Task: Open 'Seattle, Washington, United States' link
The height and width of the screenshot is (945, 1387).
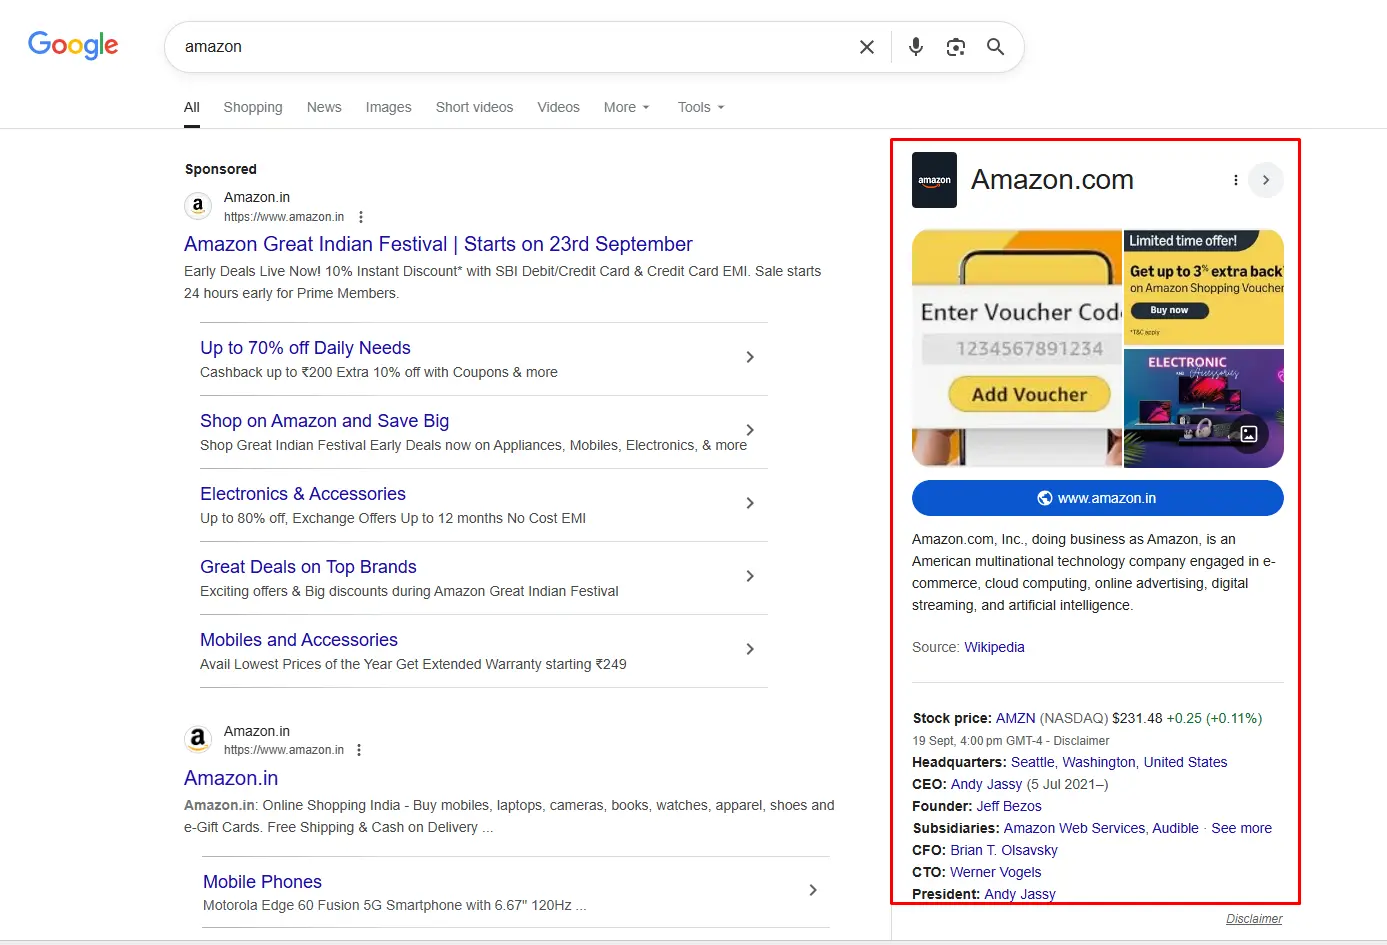Action: coord(1119,762)
